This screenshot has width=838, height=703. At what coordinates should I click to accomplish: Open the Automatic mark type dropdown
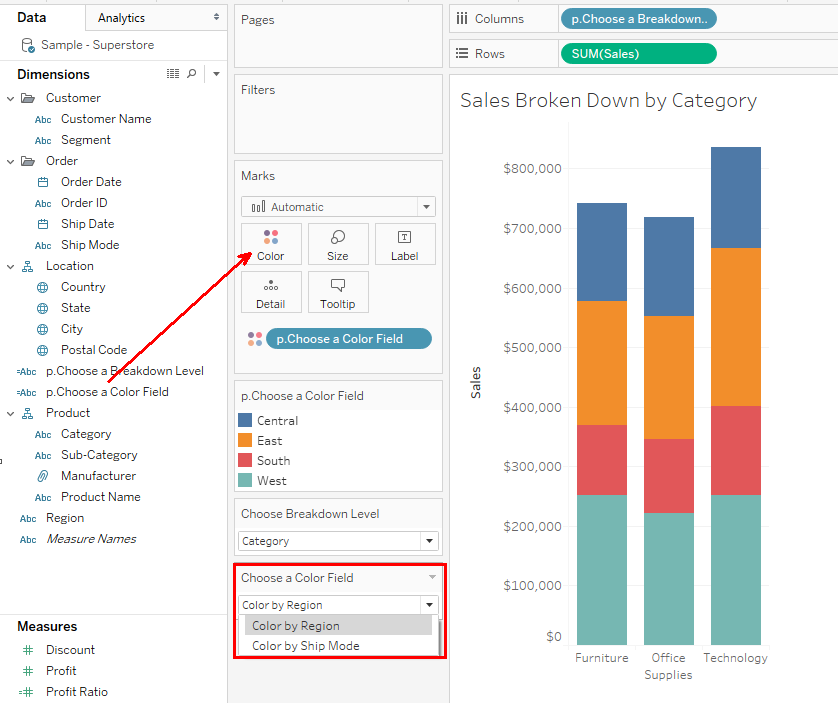point(338,207)
